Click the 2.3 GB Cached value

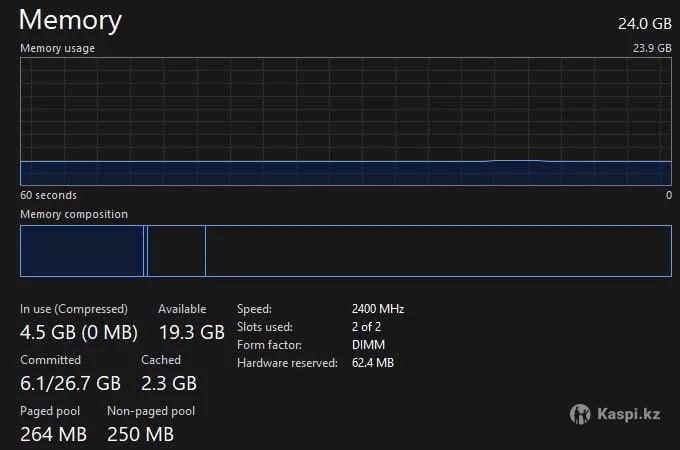click(x=169, y=383)
